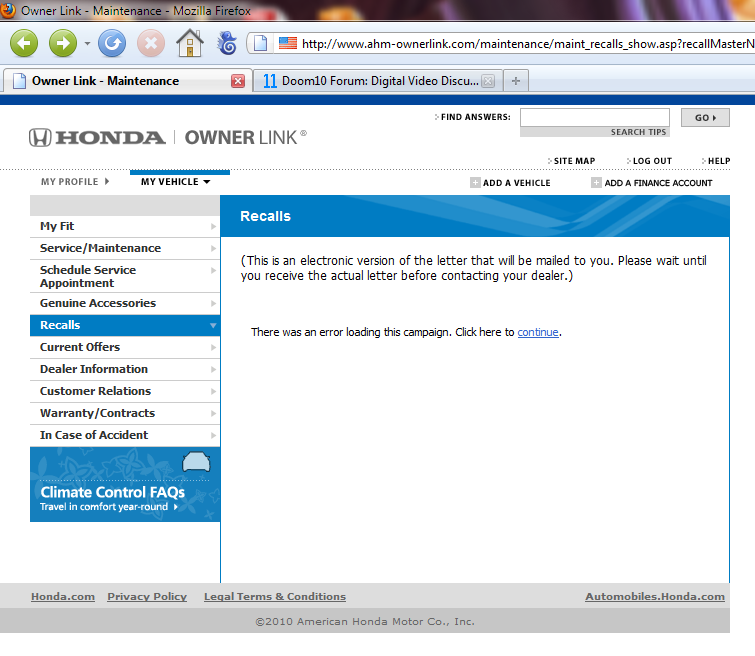This screenshot has height=656, width=755.
Task: Select Service/Maintenance in sidebar
Action: [x=125, y=249]
